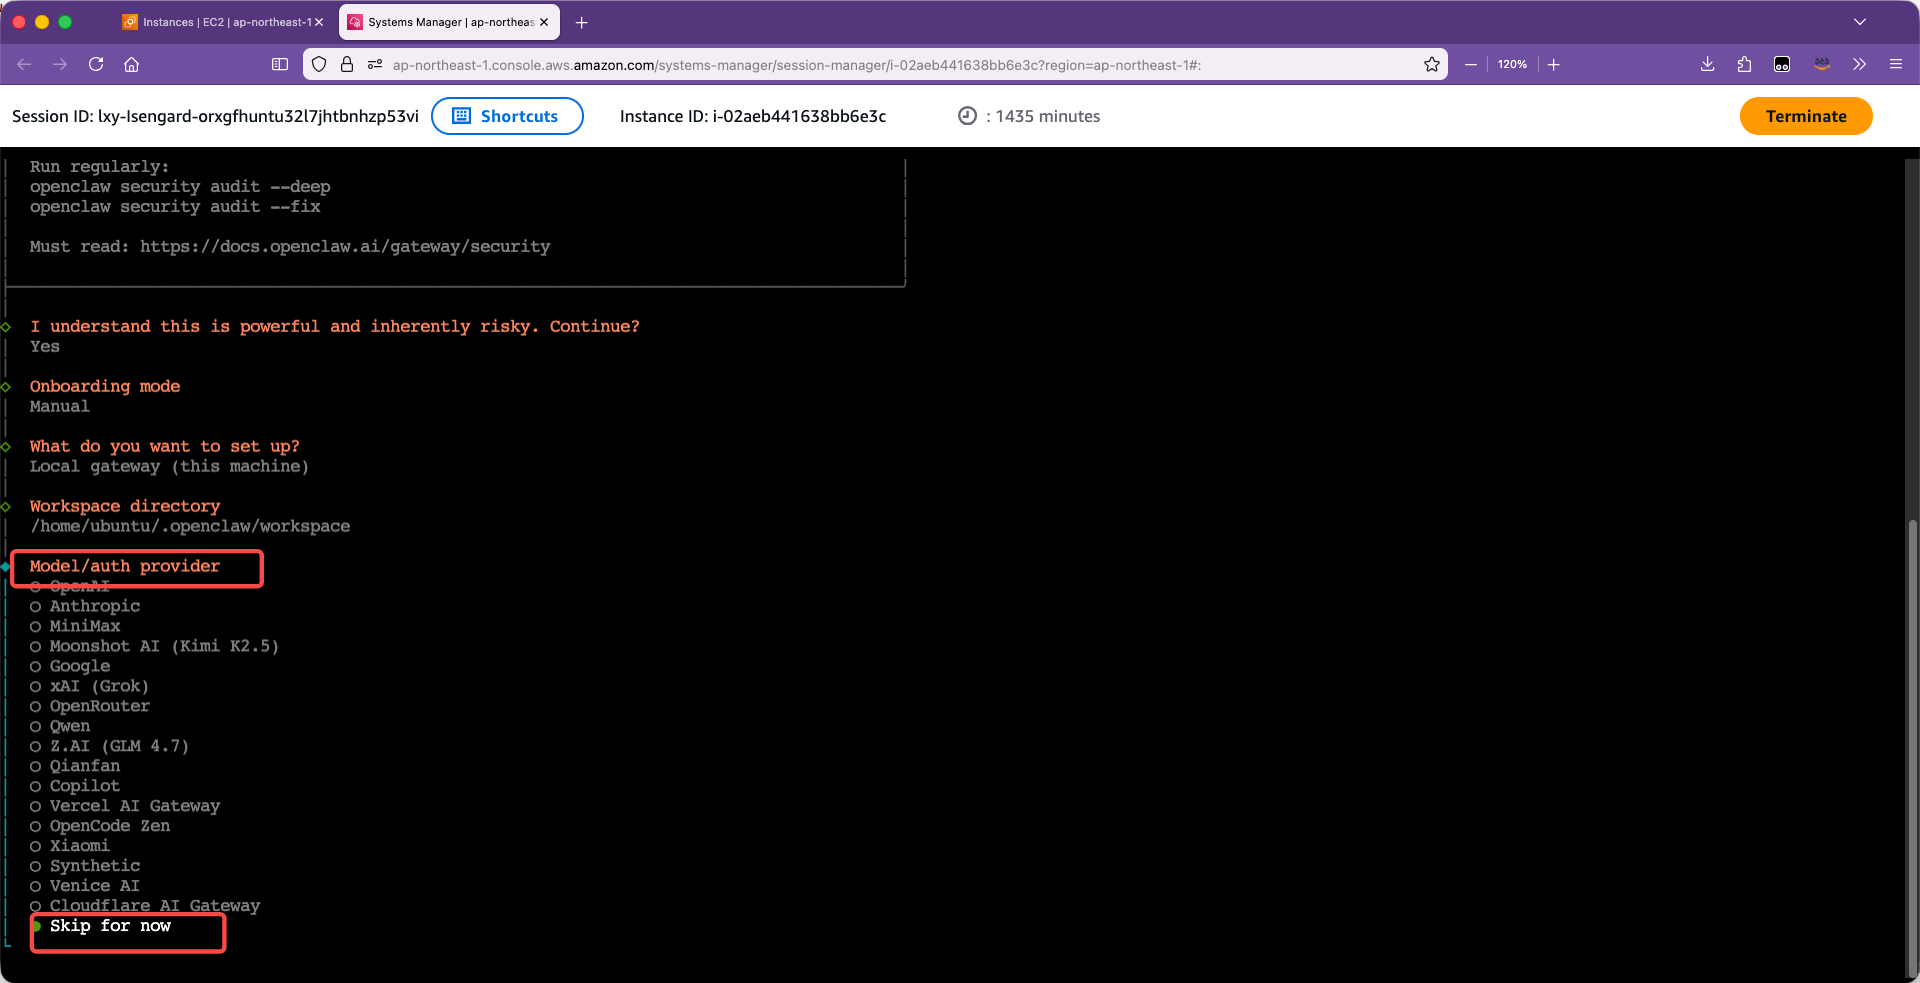Show more toolbar tools overflow chevron
Image resolution: width=1920 pixels, height=983 pixels.
coord(1859,64)
